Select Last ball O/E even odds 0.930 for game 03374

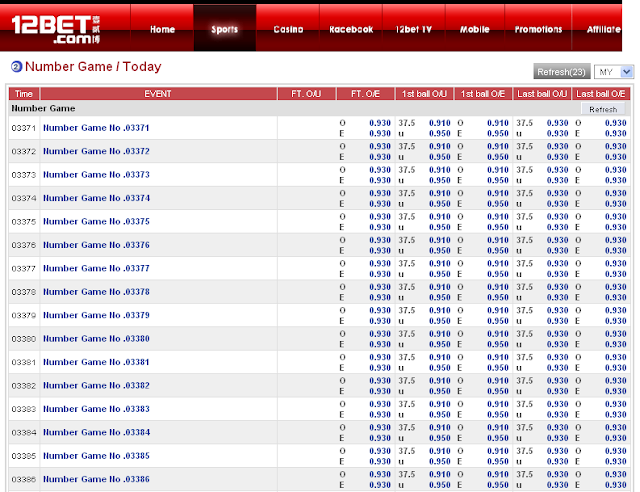coord(616,204)
